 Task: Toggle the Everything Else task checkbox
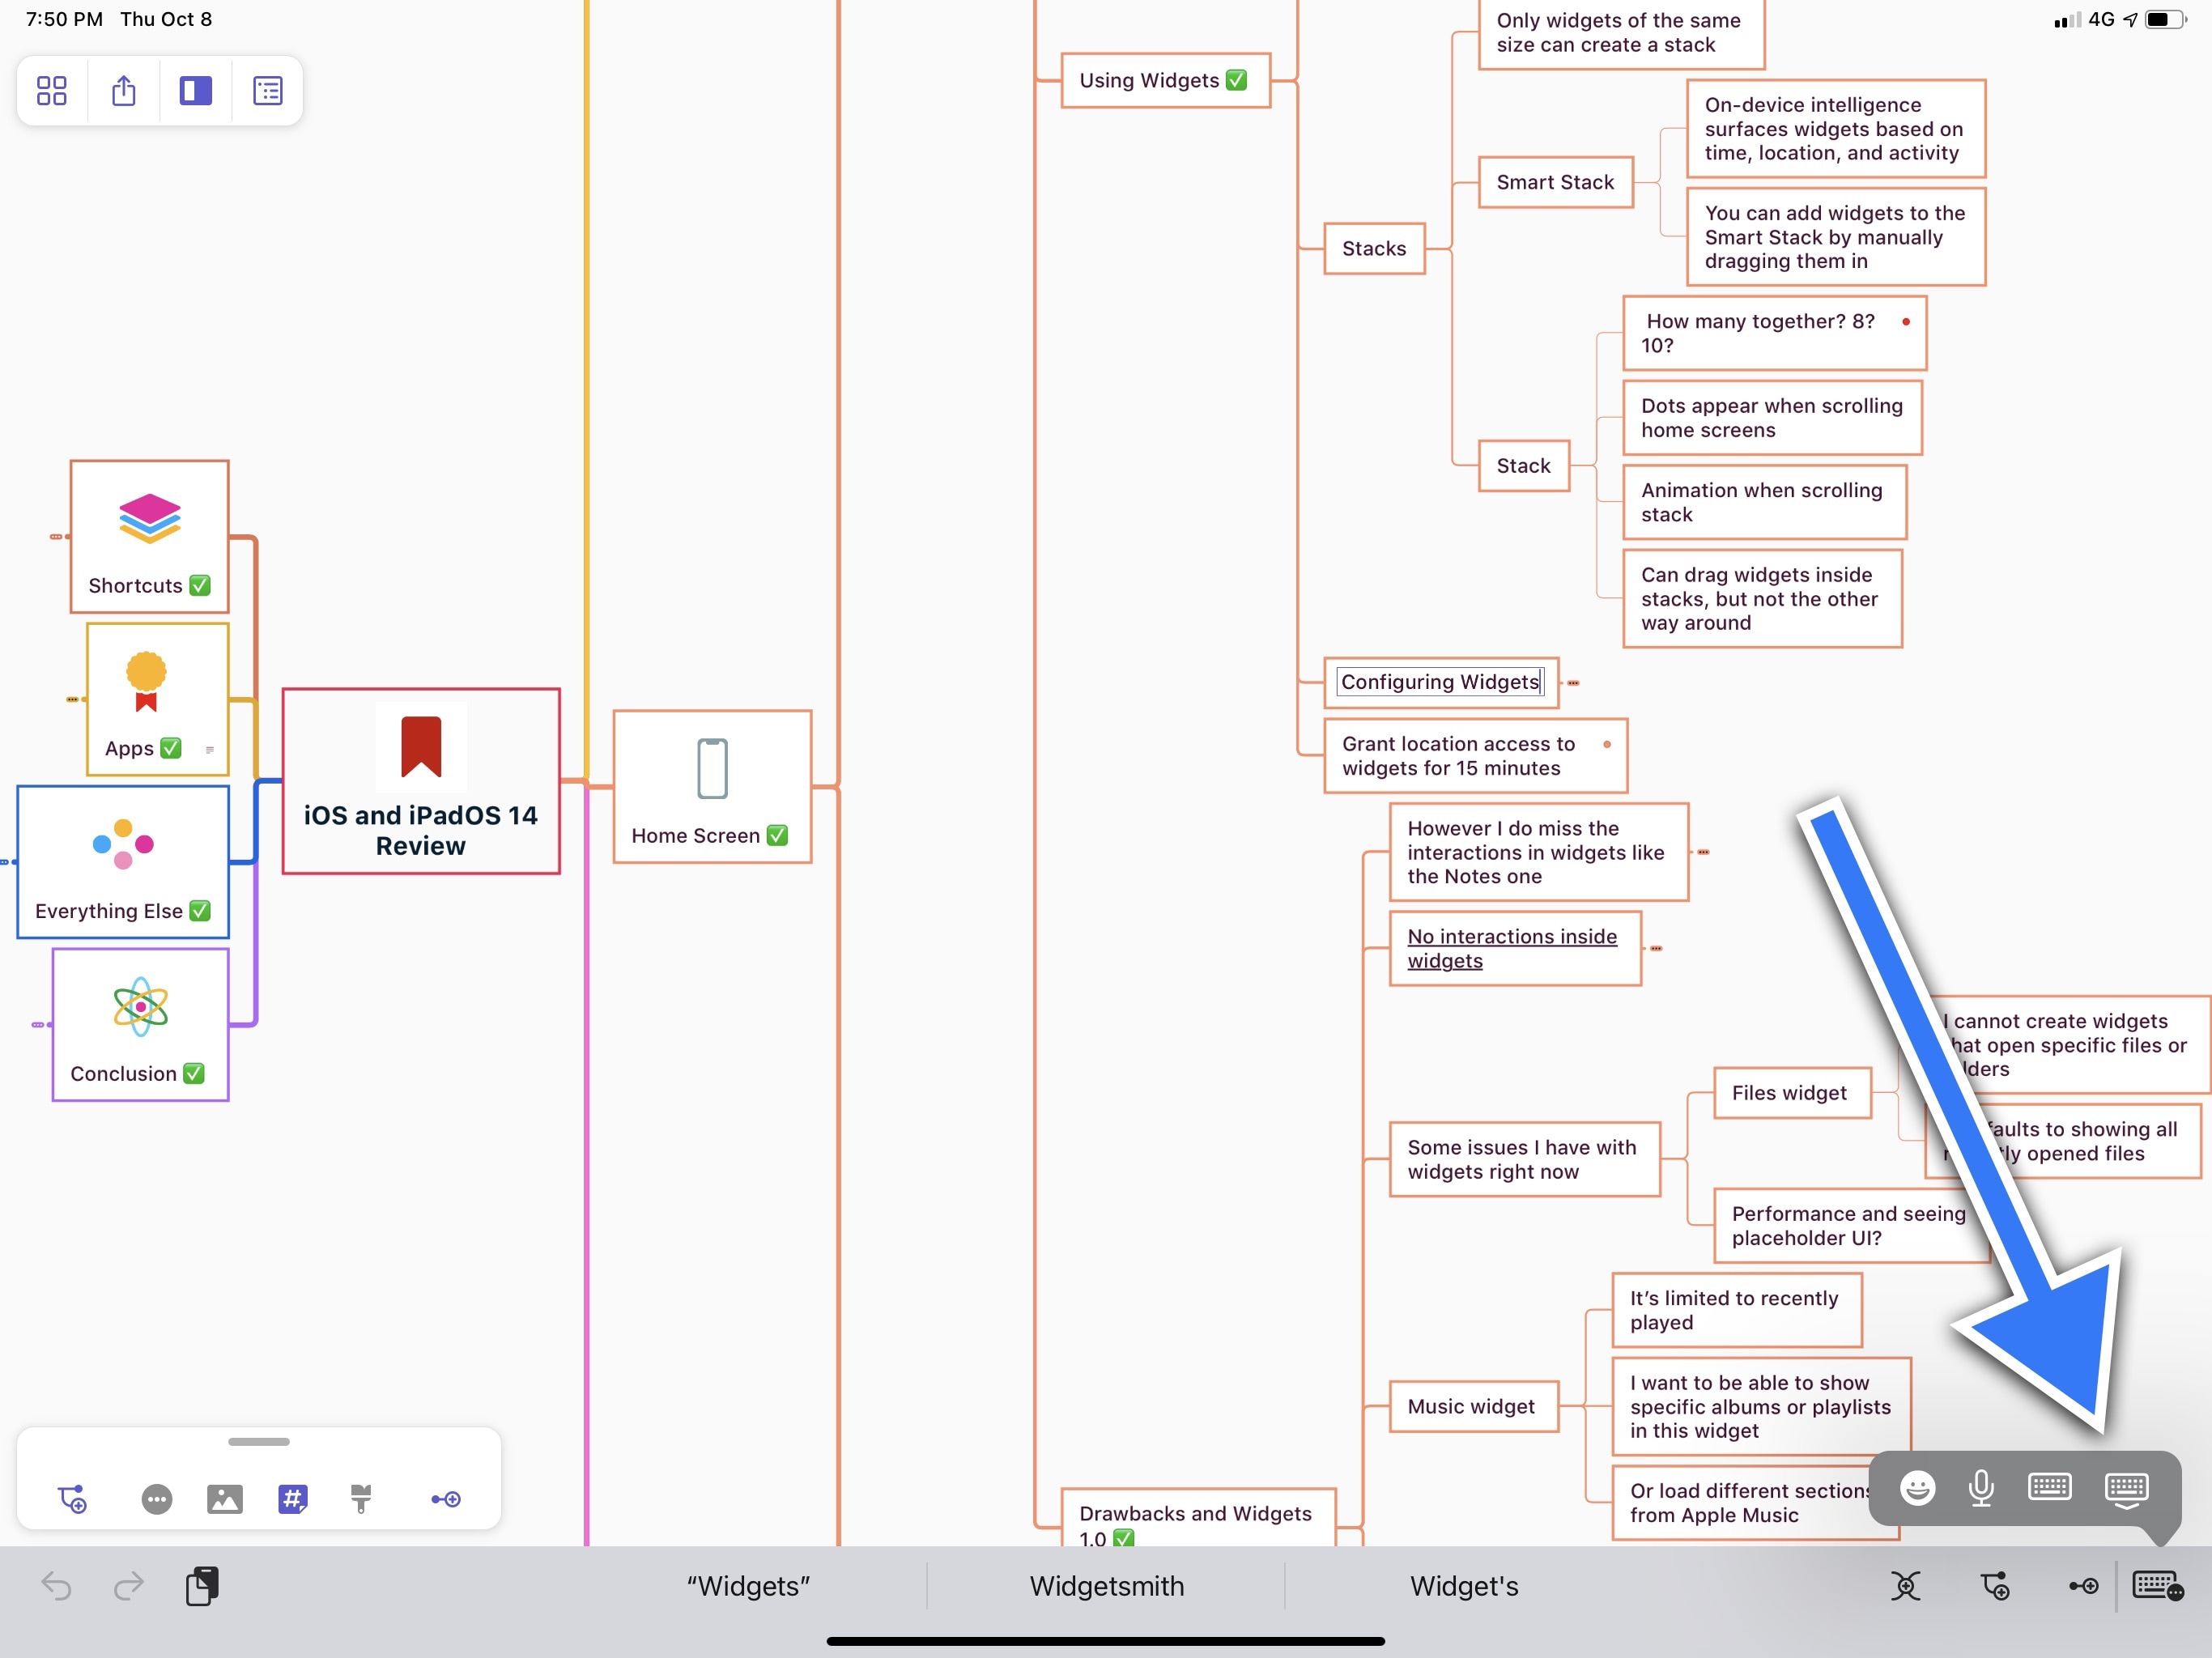click(200, 910)
